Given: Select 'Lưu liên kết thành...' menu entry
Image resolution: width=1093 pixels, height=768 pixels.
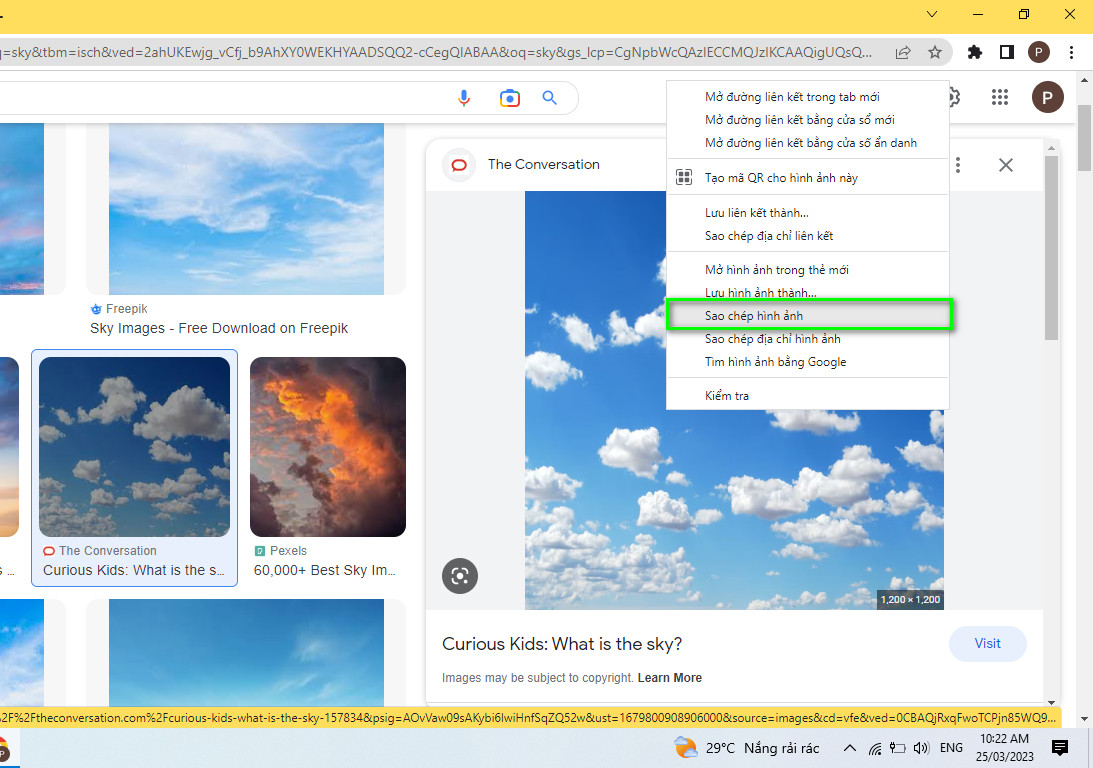Looking at the screenshot, I should (x=807, y=213).
